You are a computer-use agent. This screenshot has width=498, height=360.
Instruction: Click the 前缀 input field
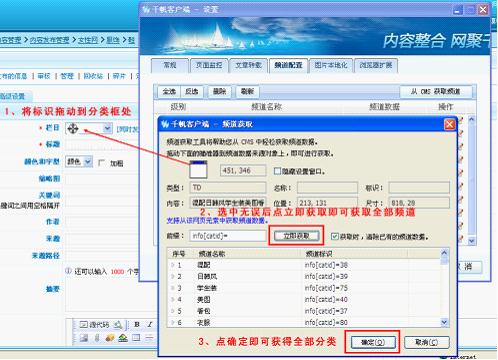[228, 236]
